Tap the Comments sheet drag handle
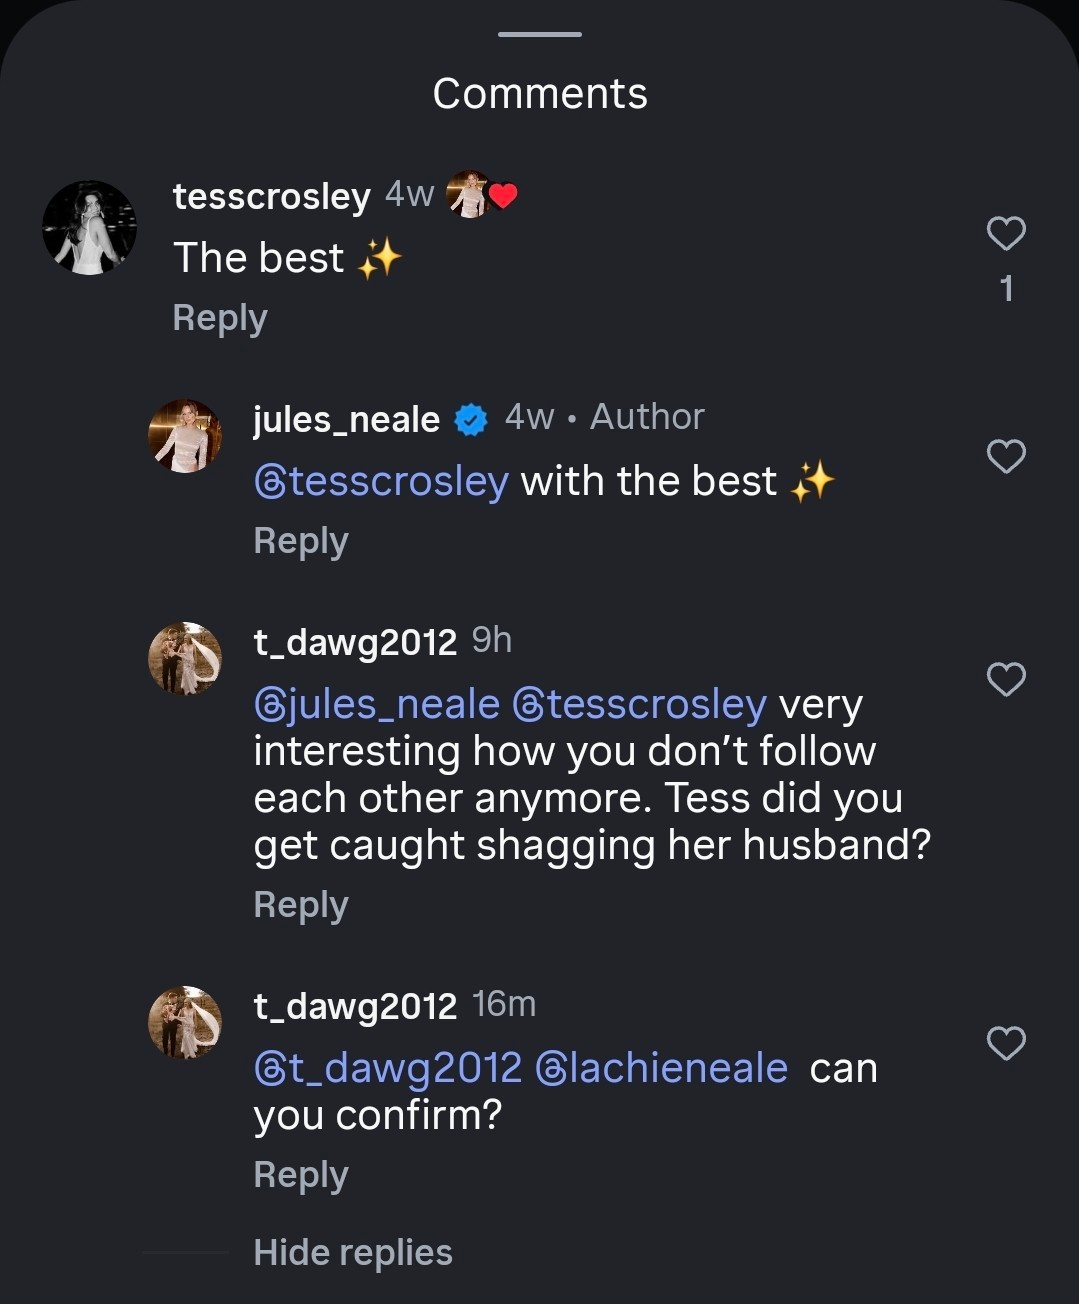This screenshot has height=1304, width=1079. 540,35
